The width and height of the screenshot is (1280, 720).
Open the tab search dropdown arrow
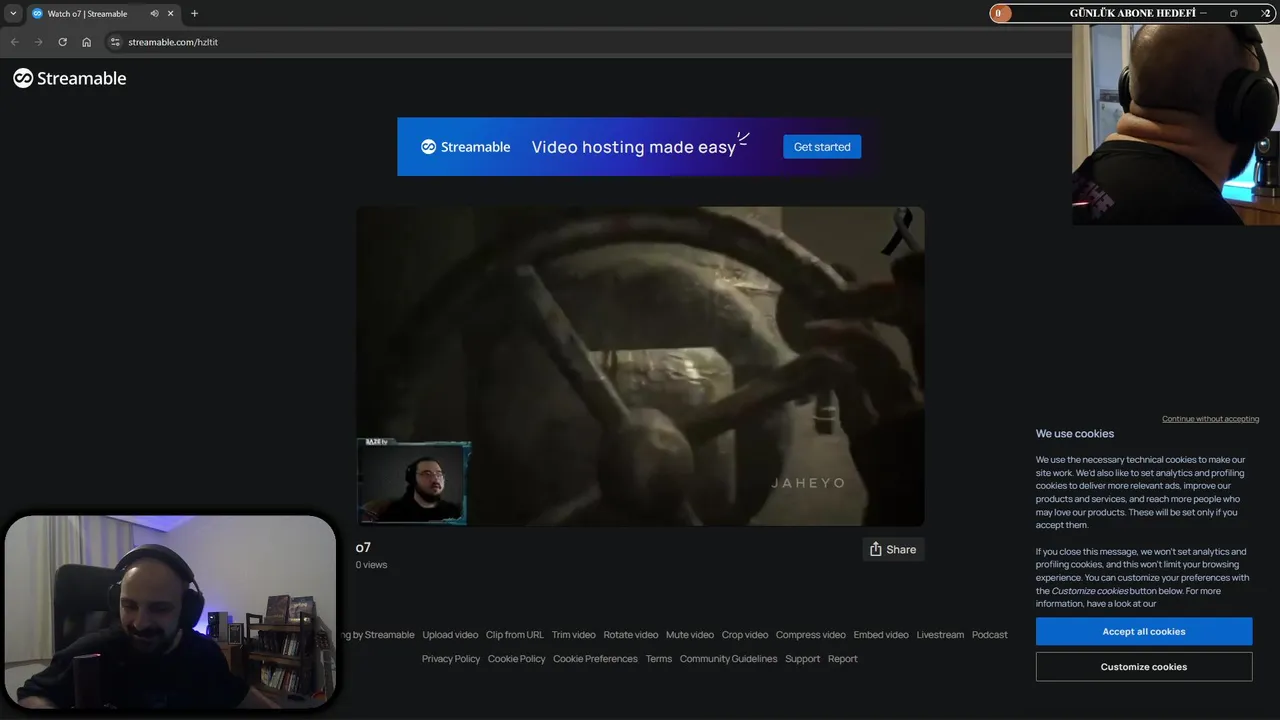tap(13, 14)
